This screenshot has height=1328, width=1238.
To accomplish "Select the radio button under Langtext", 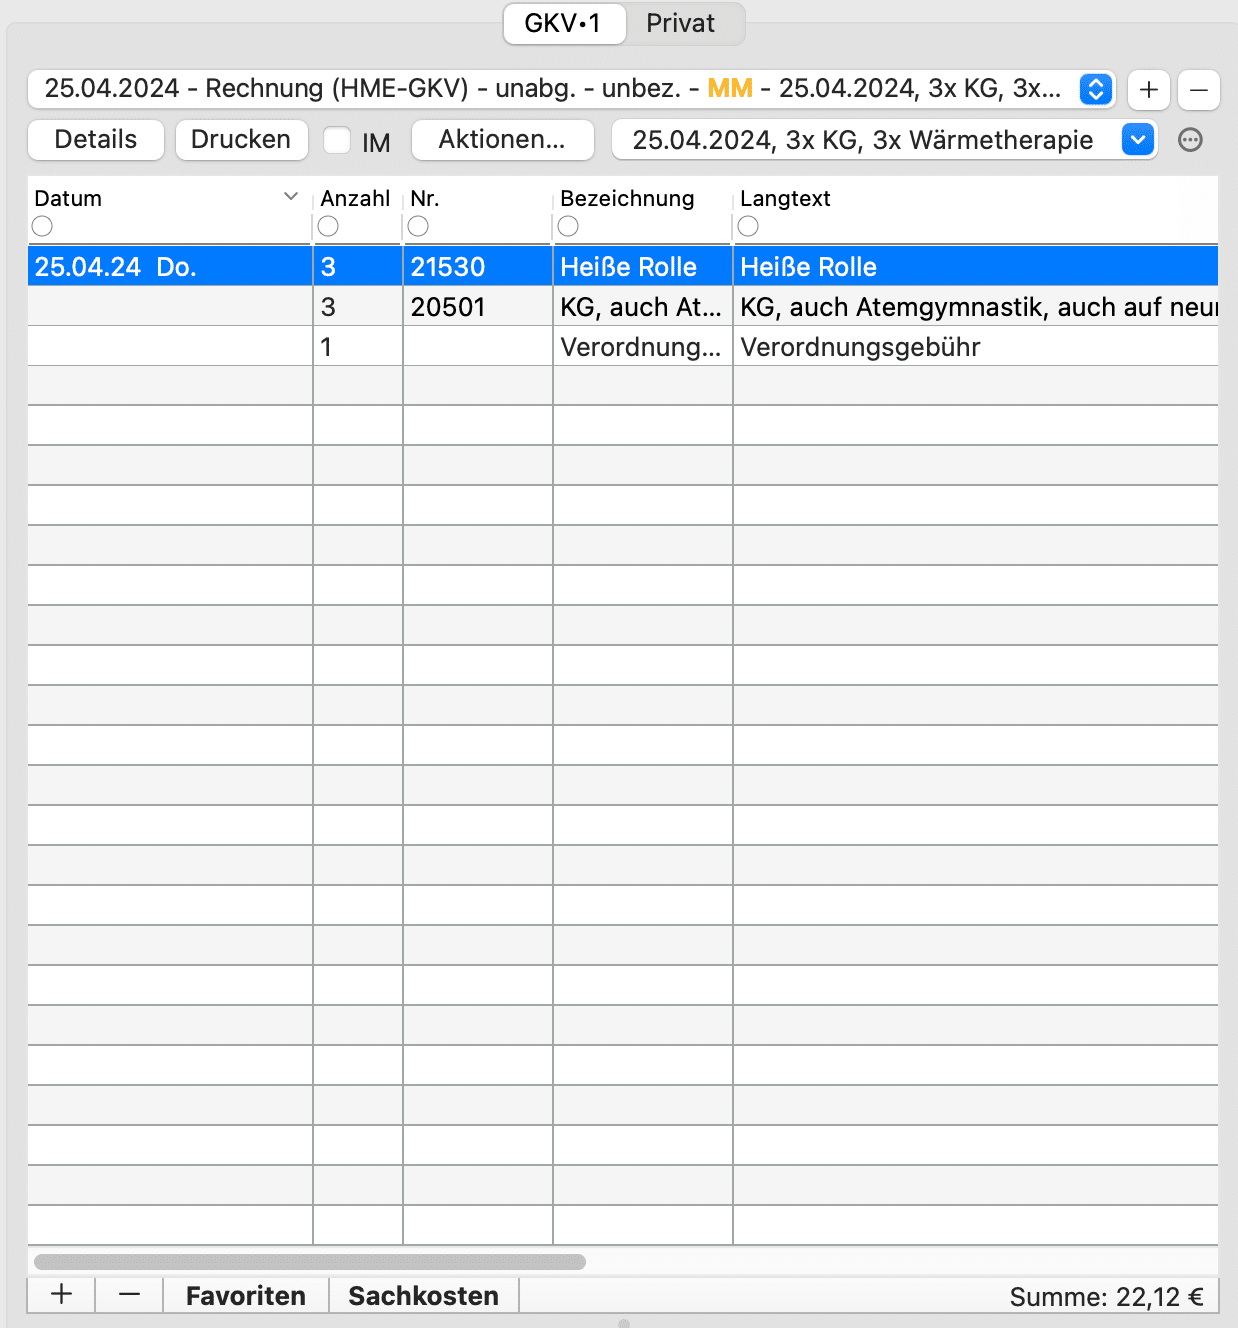I will click(748, 227).
